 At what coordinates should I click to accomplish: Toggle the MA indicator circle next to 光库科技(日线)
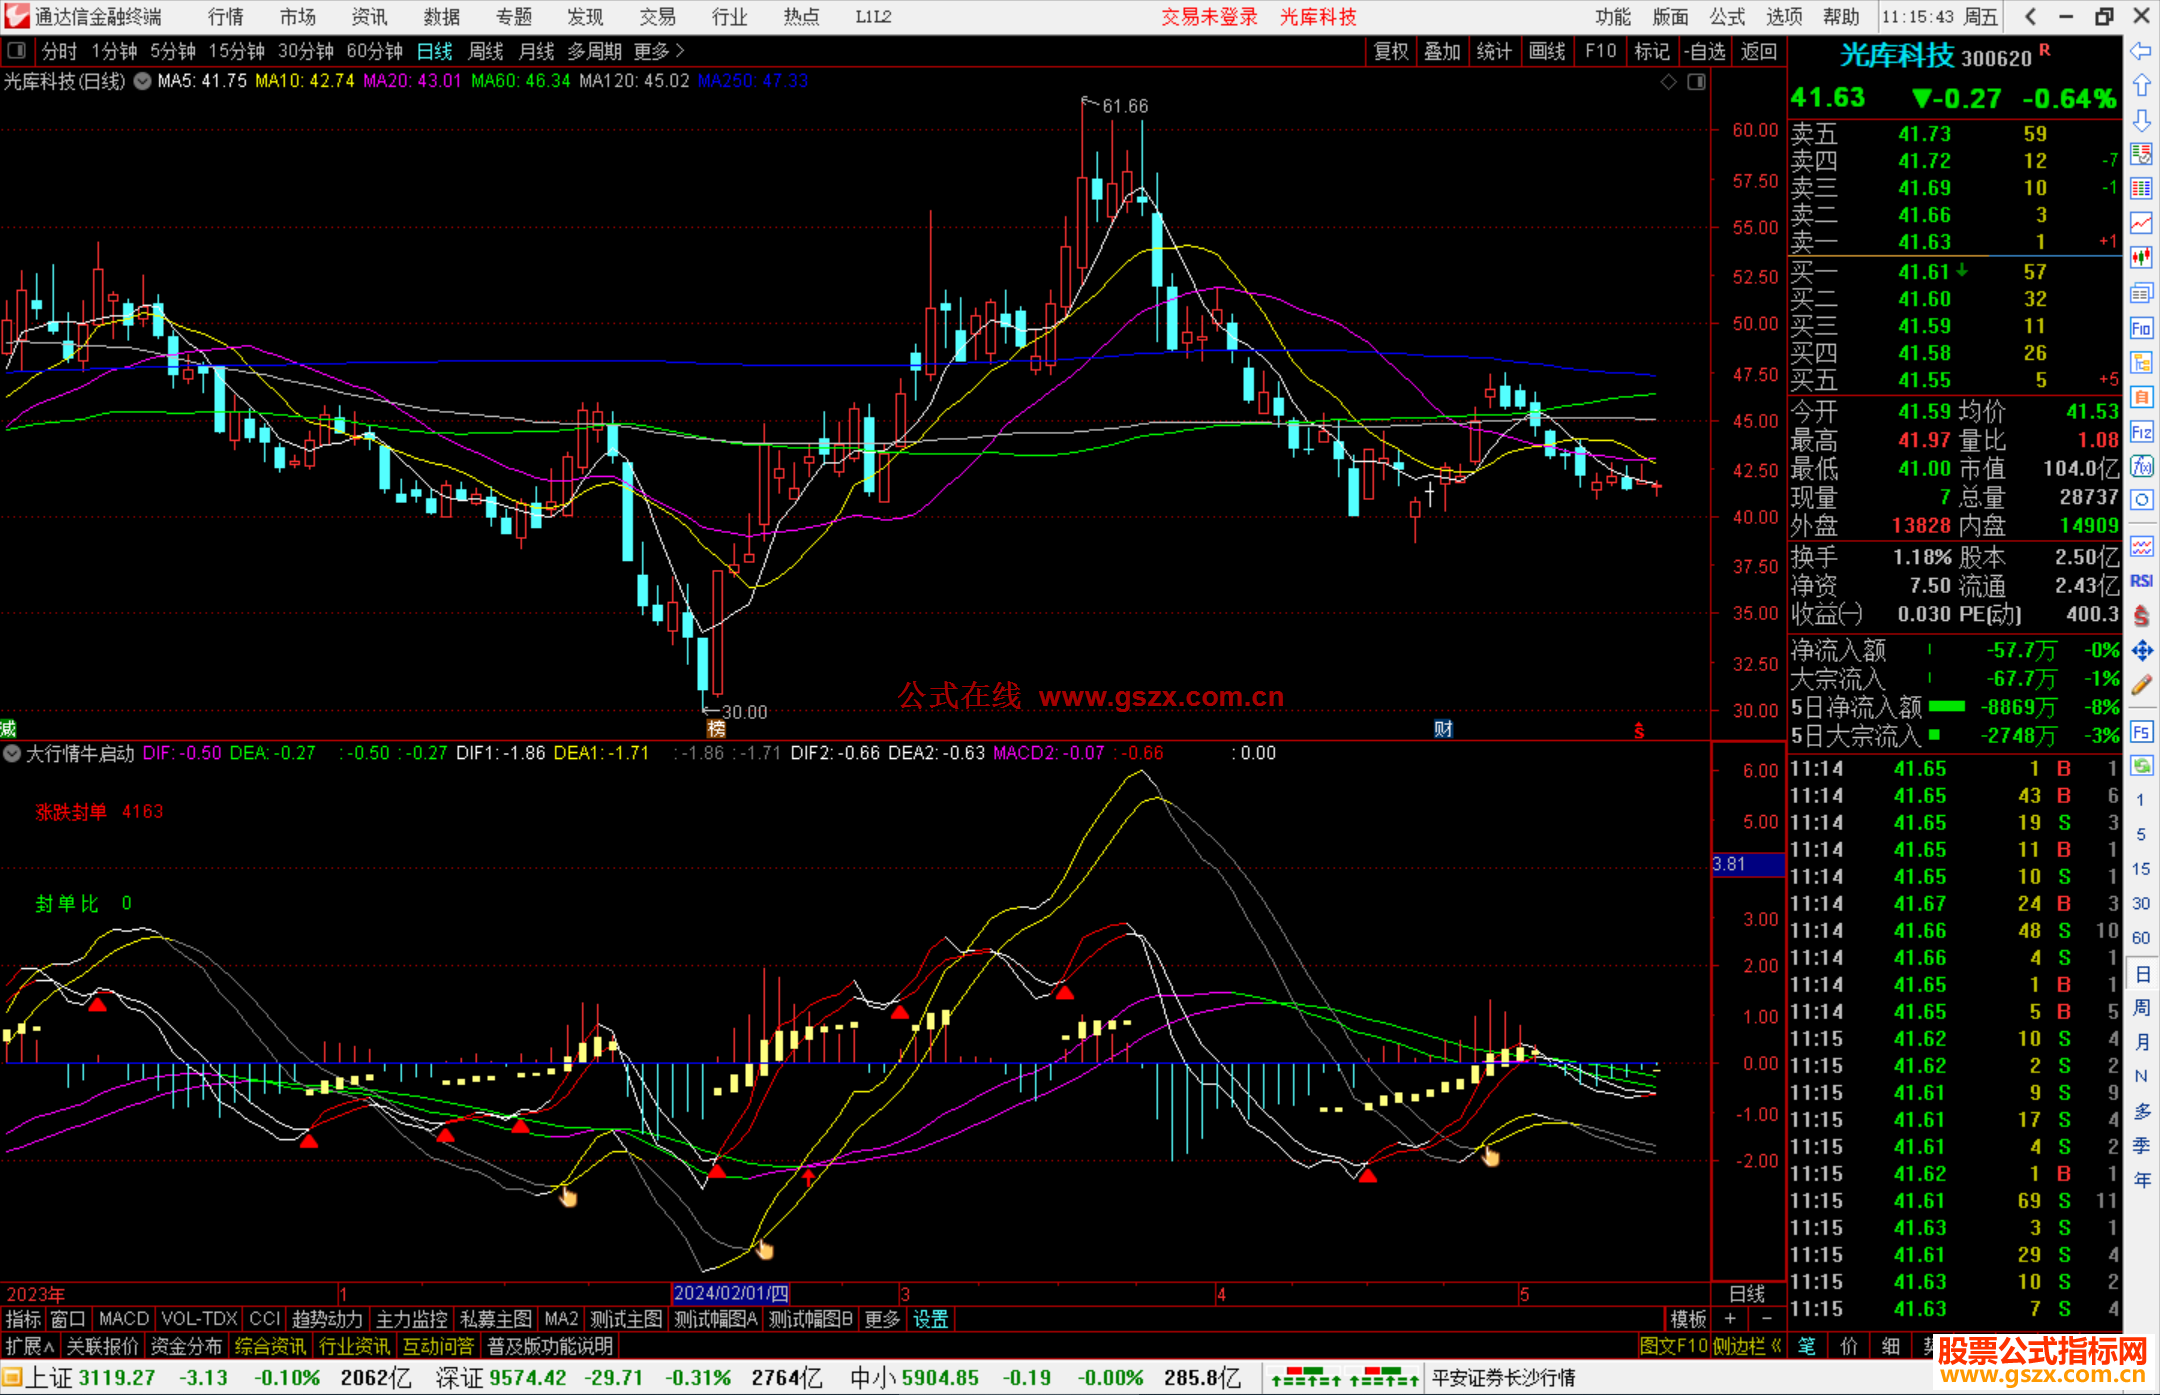click(142, 81)
